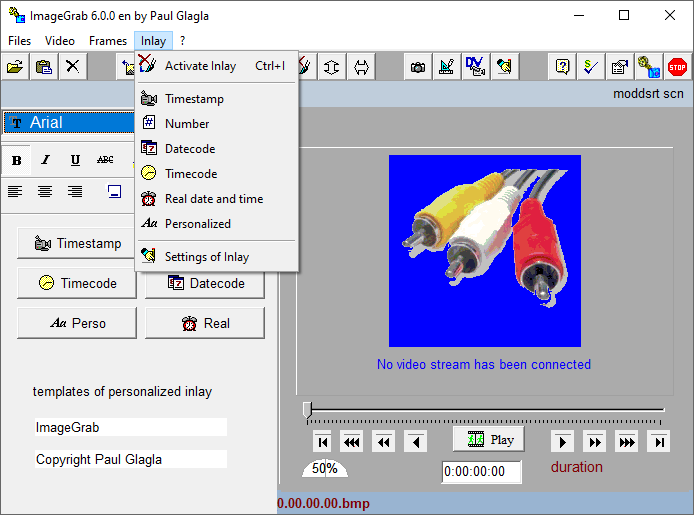Click the inlay settings pencil toolbar icon
The height and width of the screenshot is (515, 694).
coord(505,67)
